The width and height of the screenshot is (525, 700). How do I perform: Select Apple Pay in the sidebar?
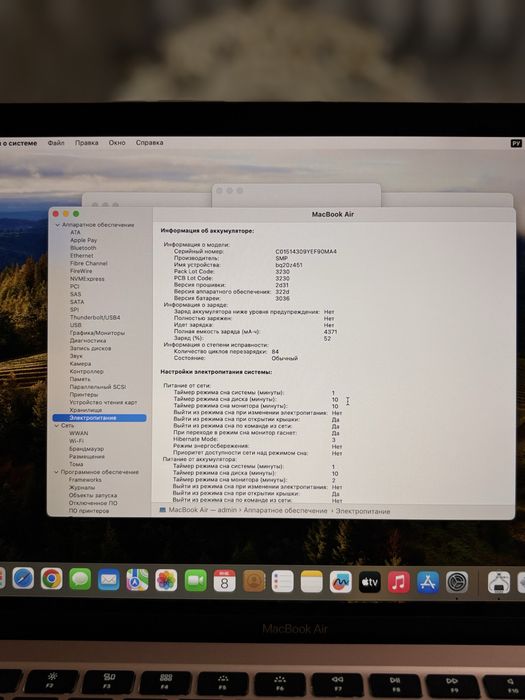coord(83,240)
